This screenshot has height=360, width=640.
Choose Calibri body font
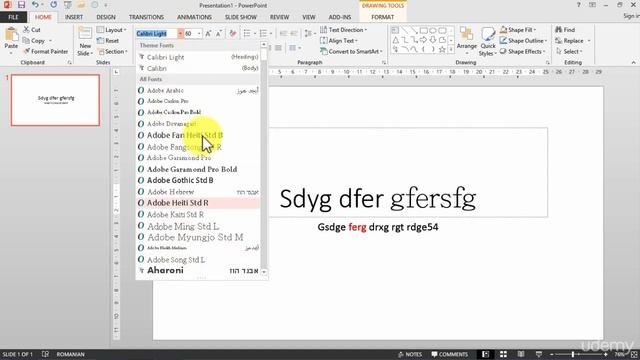tap(198, 68)
